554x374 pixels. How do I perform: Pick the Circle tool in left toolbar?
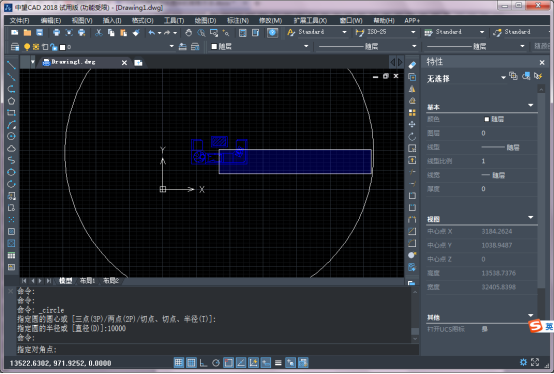(11, 136)
